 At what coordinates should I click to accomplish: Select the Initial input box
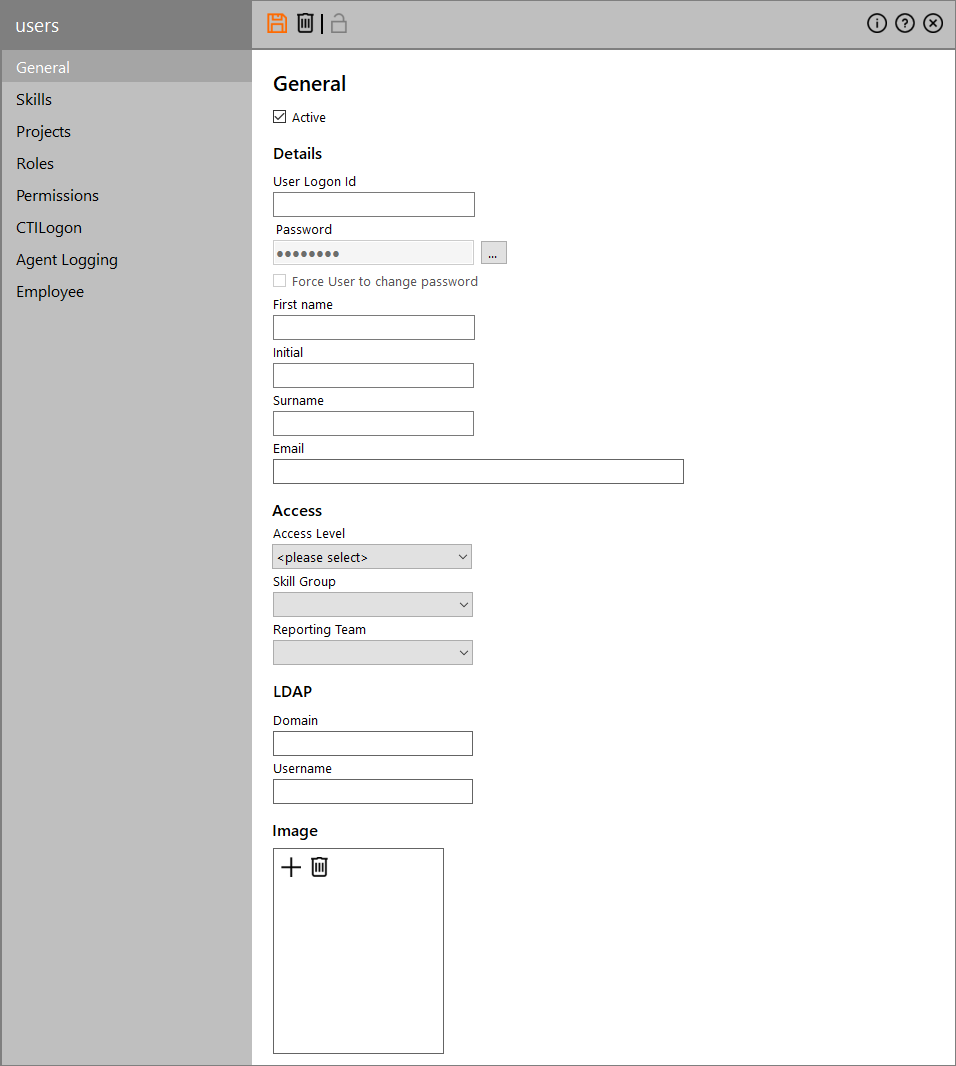pyautogui.click(x=373, y=375)
